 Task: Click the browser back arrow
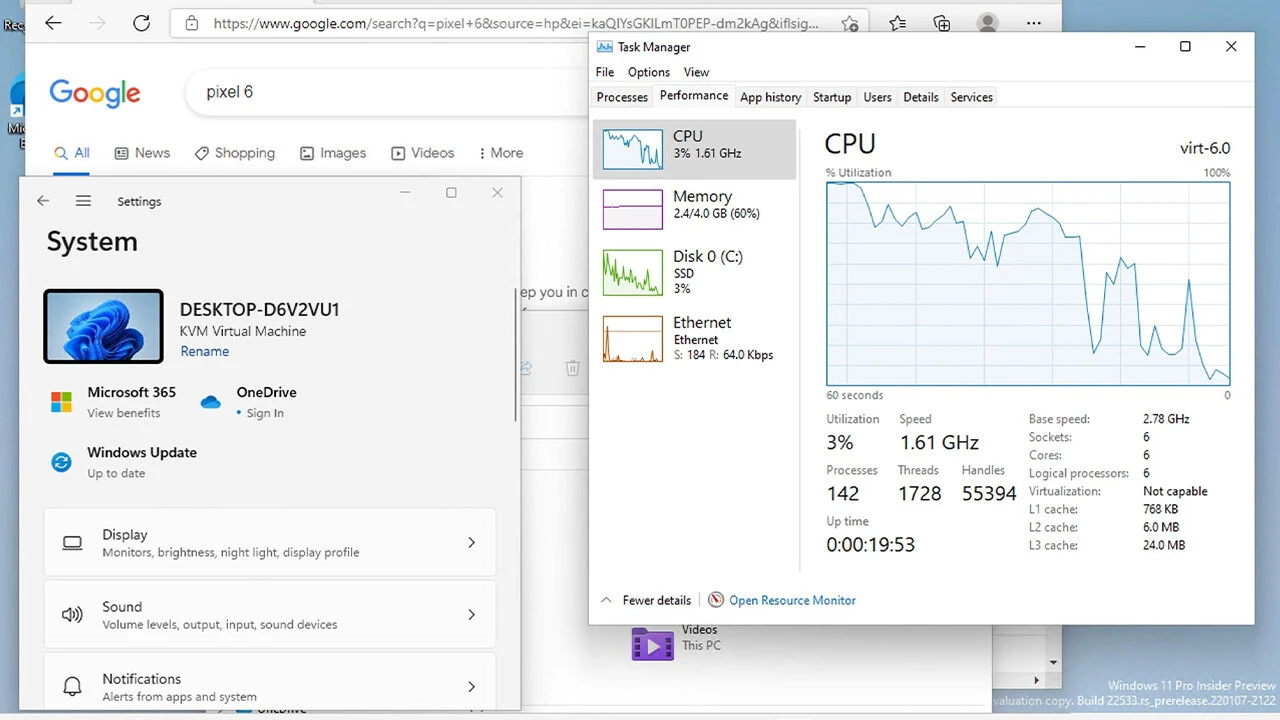pyautogui.click(x=53, y=23)
